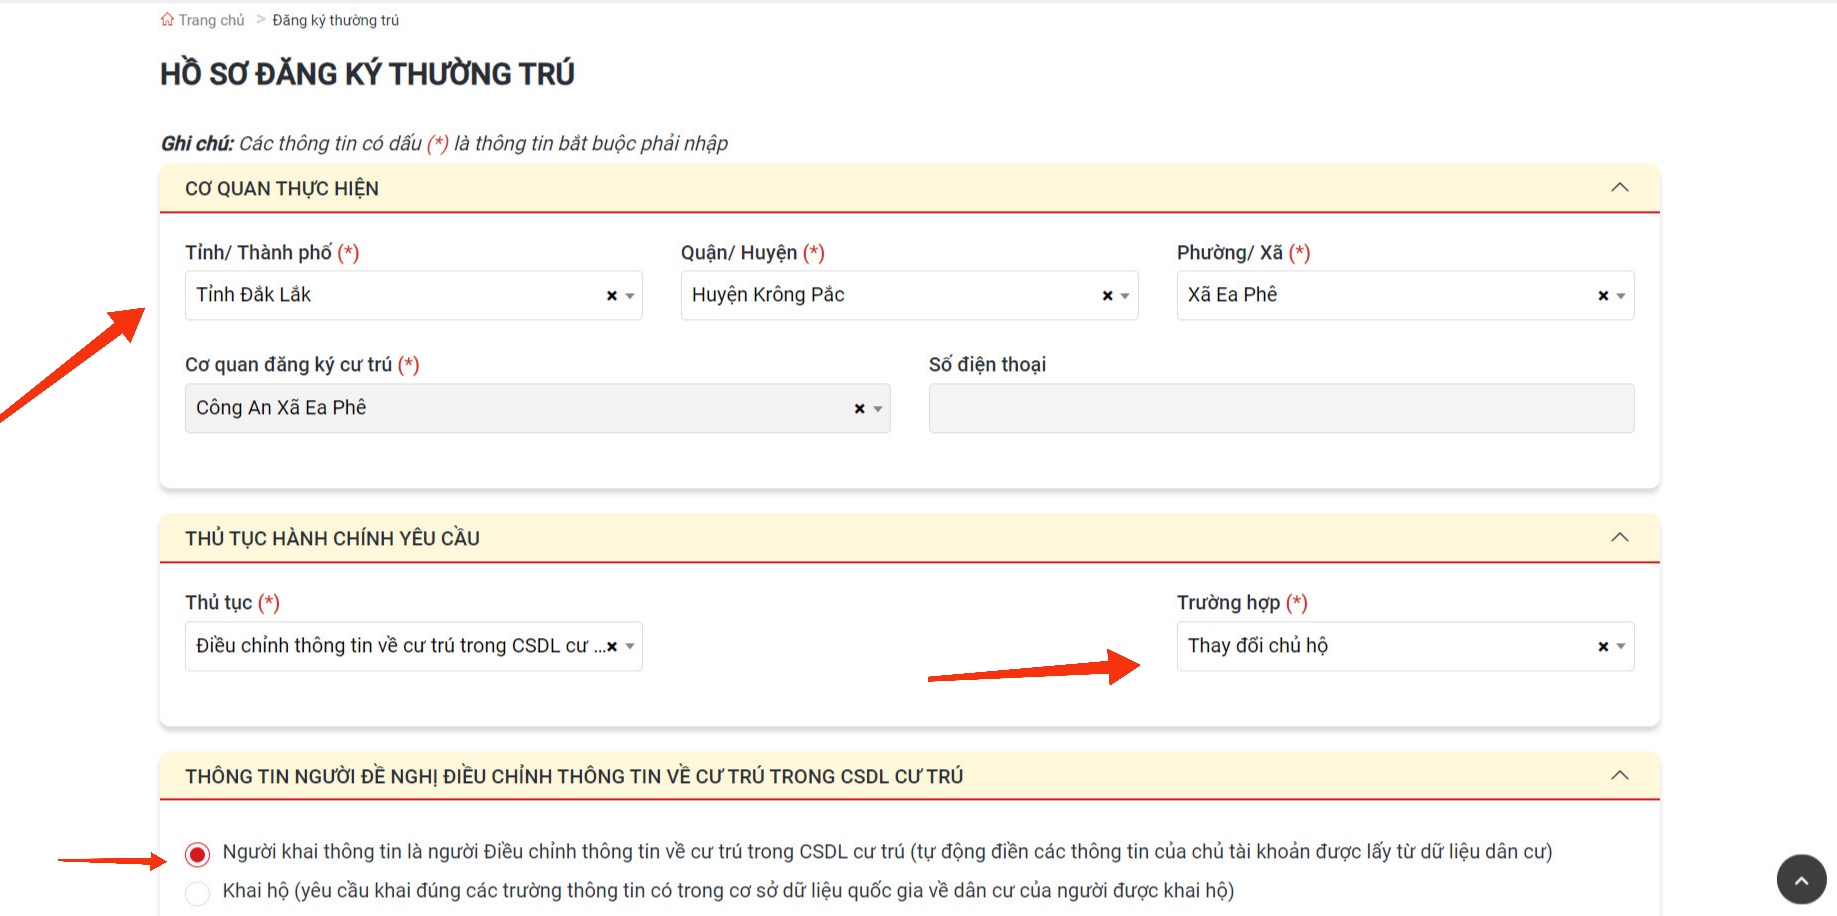Clear the Xã Ea Phê selection

(x=1603, y=296)
